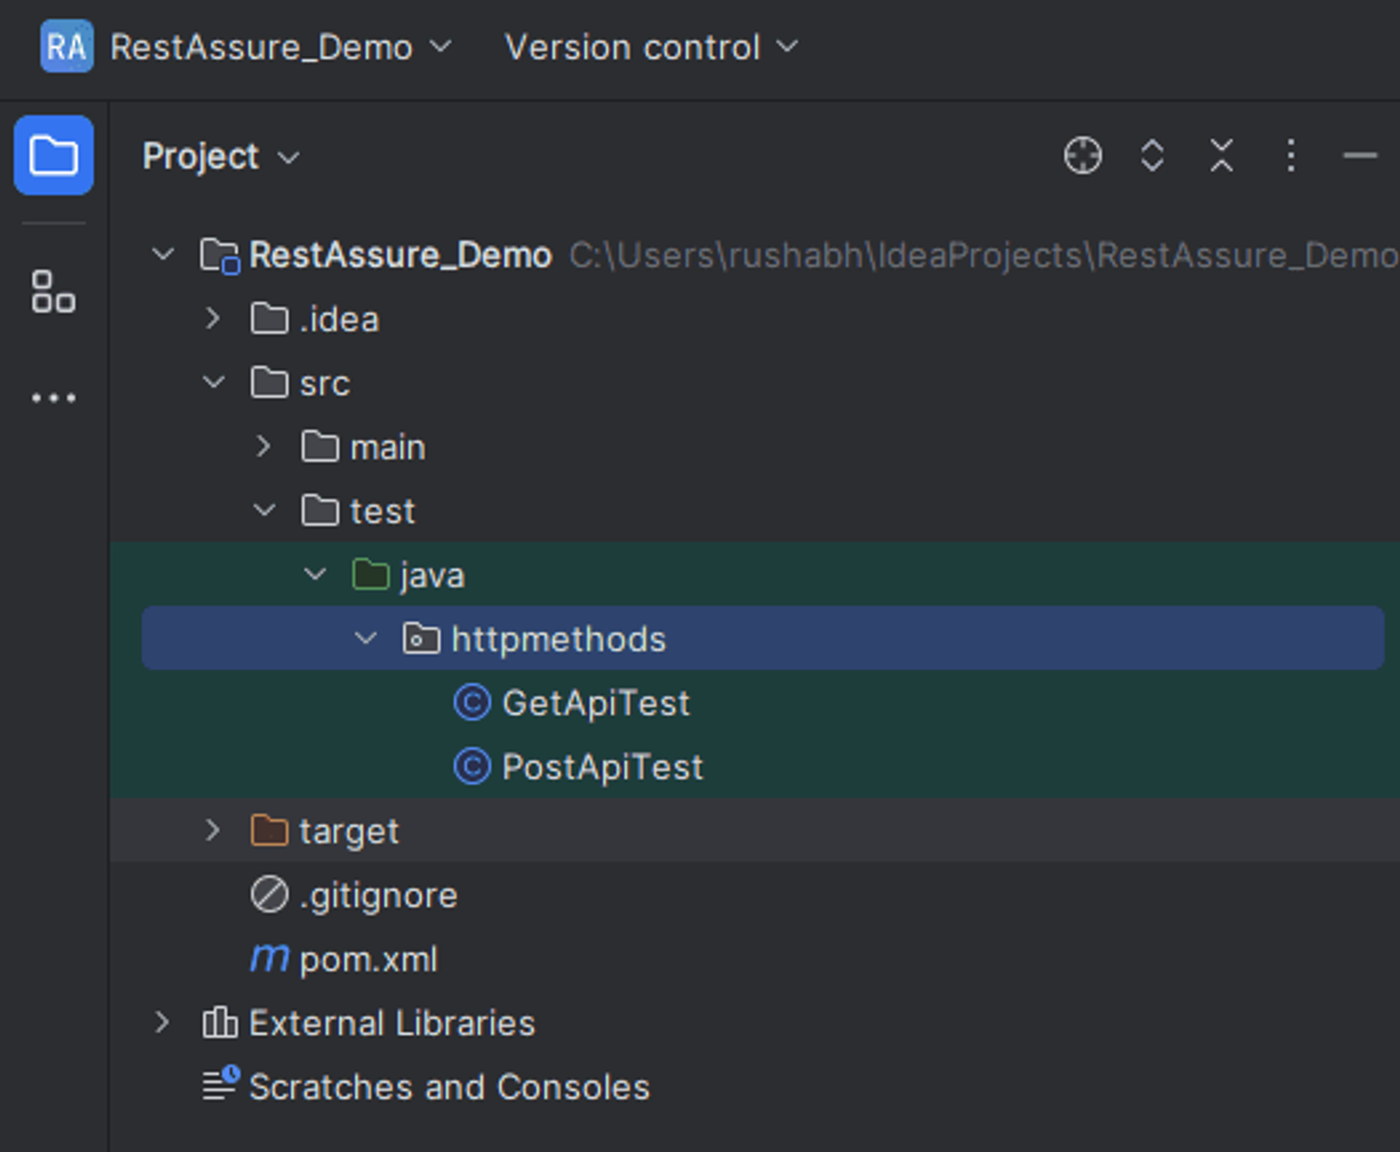Click the Scratches and Consoles icon
The width and height of the screenshot is (1400, 1152).
tap(221, 1084)
